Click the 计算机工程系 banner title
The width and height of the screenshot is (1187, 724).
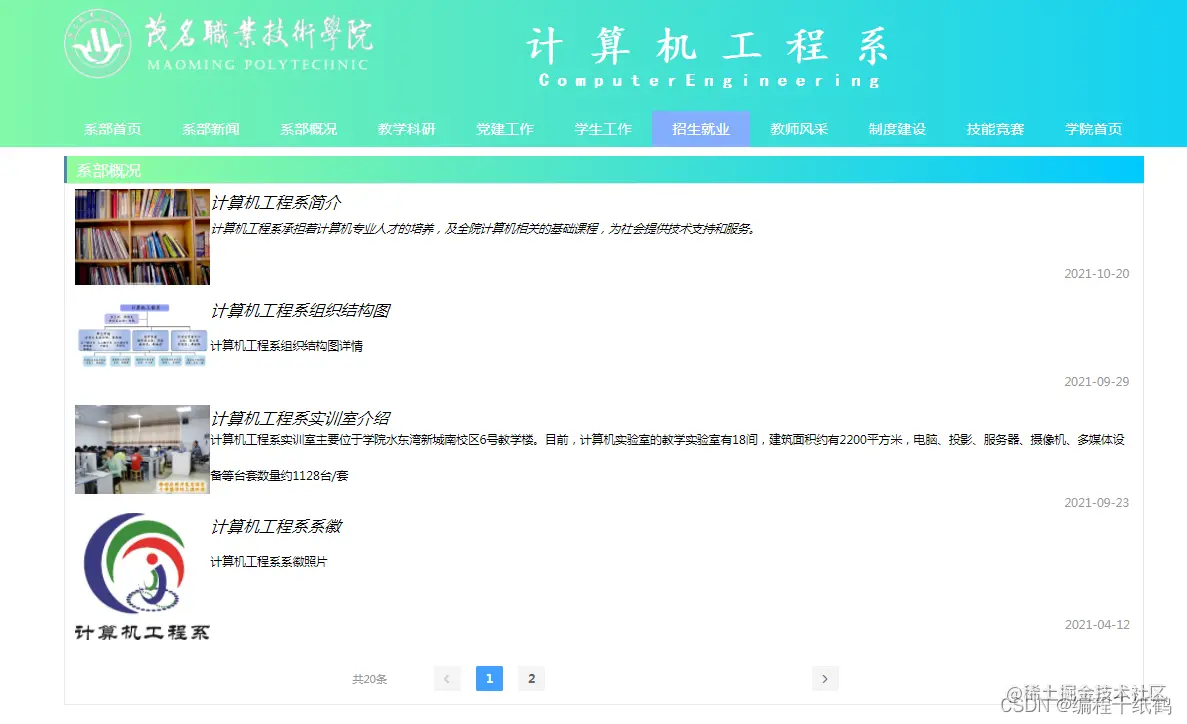[x=707, y=45]
